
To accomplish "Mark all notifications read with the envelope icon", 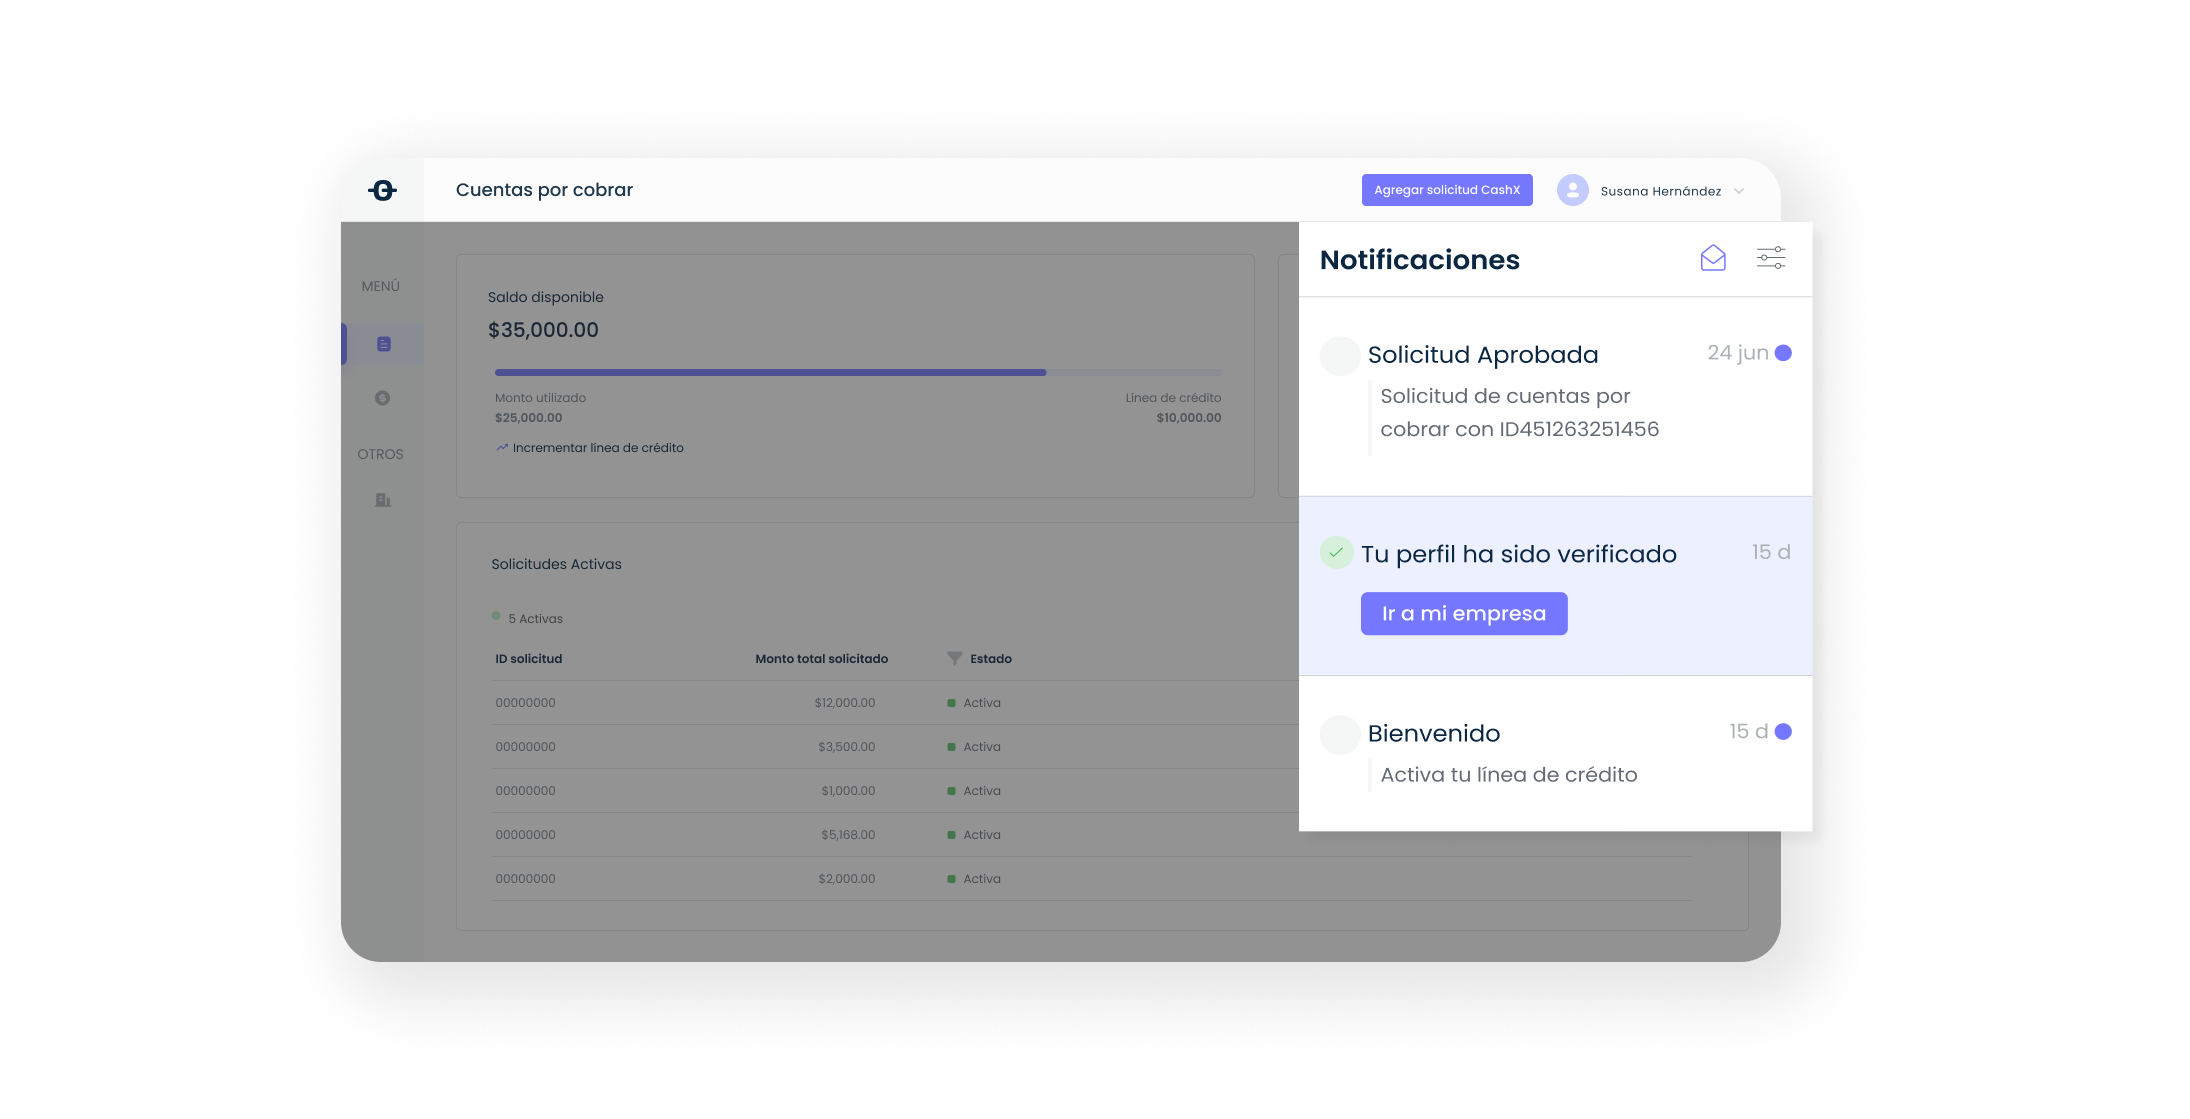I will tap(1712, 257).
